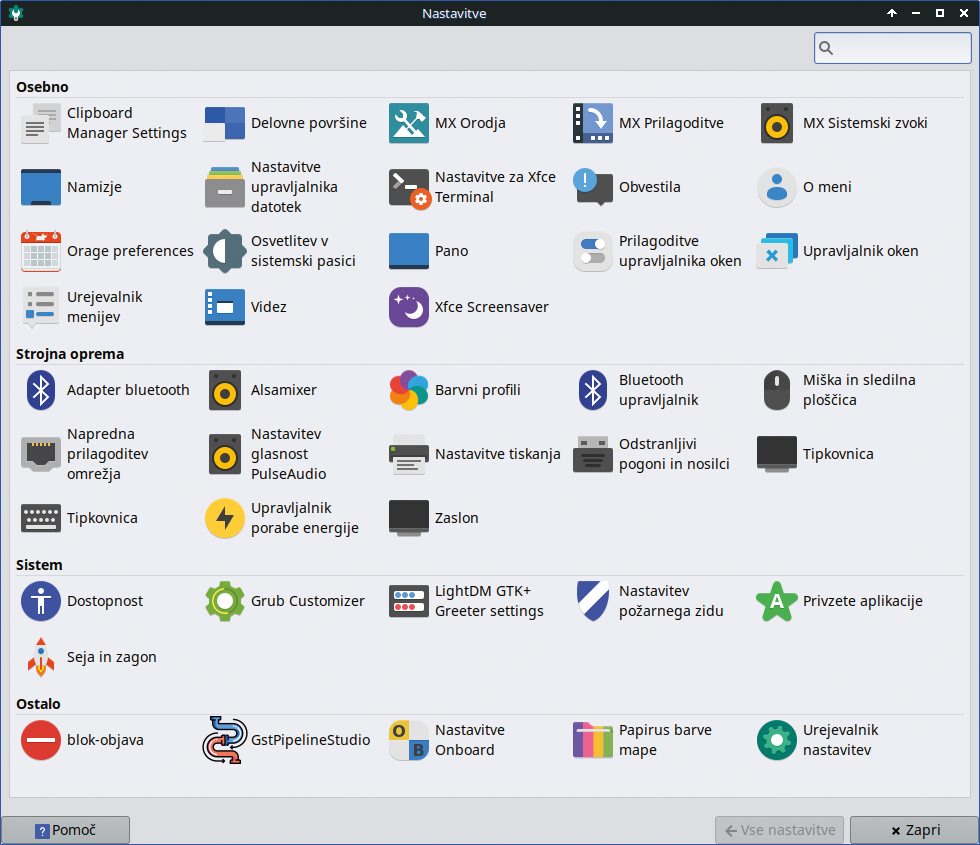Open Delovne površine workspace icon
The image size is (980, 845).
[224, 123]
